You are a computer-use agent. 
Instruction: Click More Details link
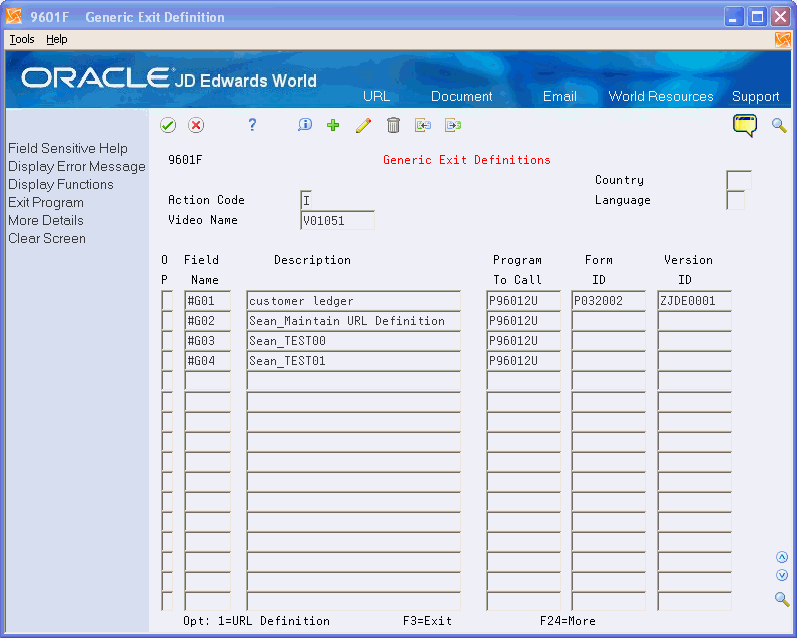pyautogui.click(x=46, y=220)
